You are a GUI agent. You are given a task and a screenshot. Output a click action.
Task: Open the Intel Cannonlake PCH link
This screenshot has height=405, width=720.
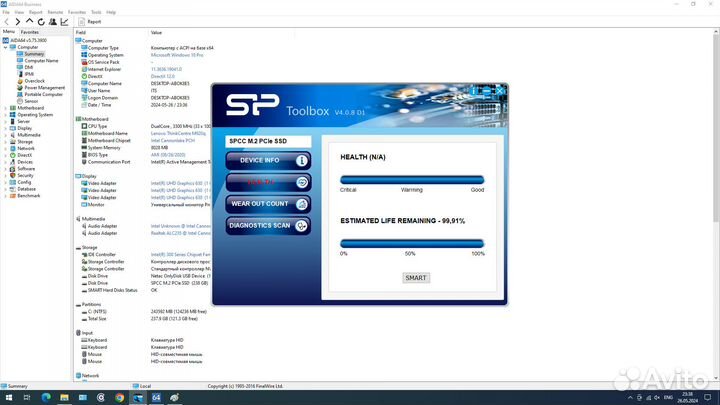173,141
